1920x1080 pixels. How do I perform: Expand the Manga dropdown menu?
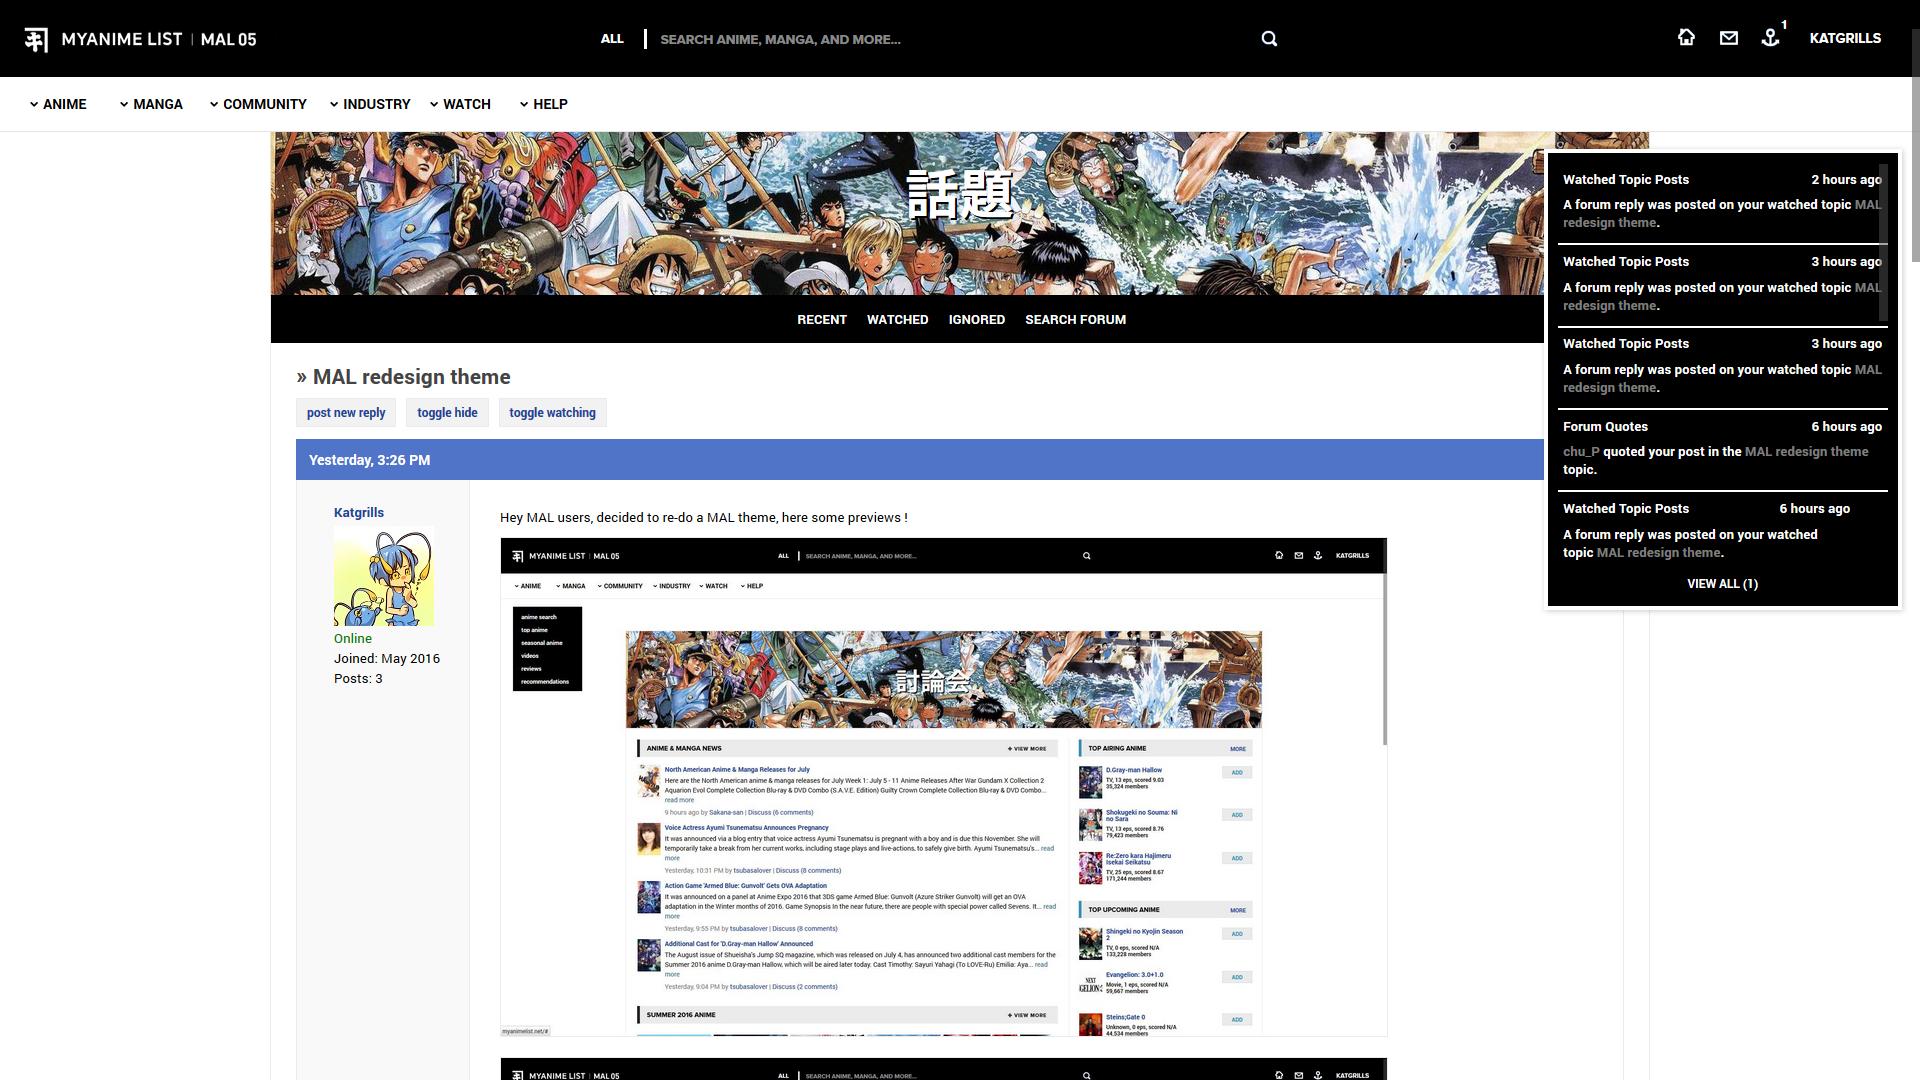pos(151,104)
